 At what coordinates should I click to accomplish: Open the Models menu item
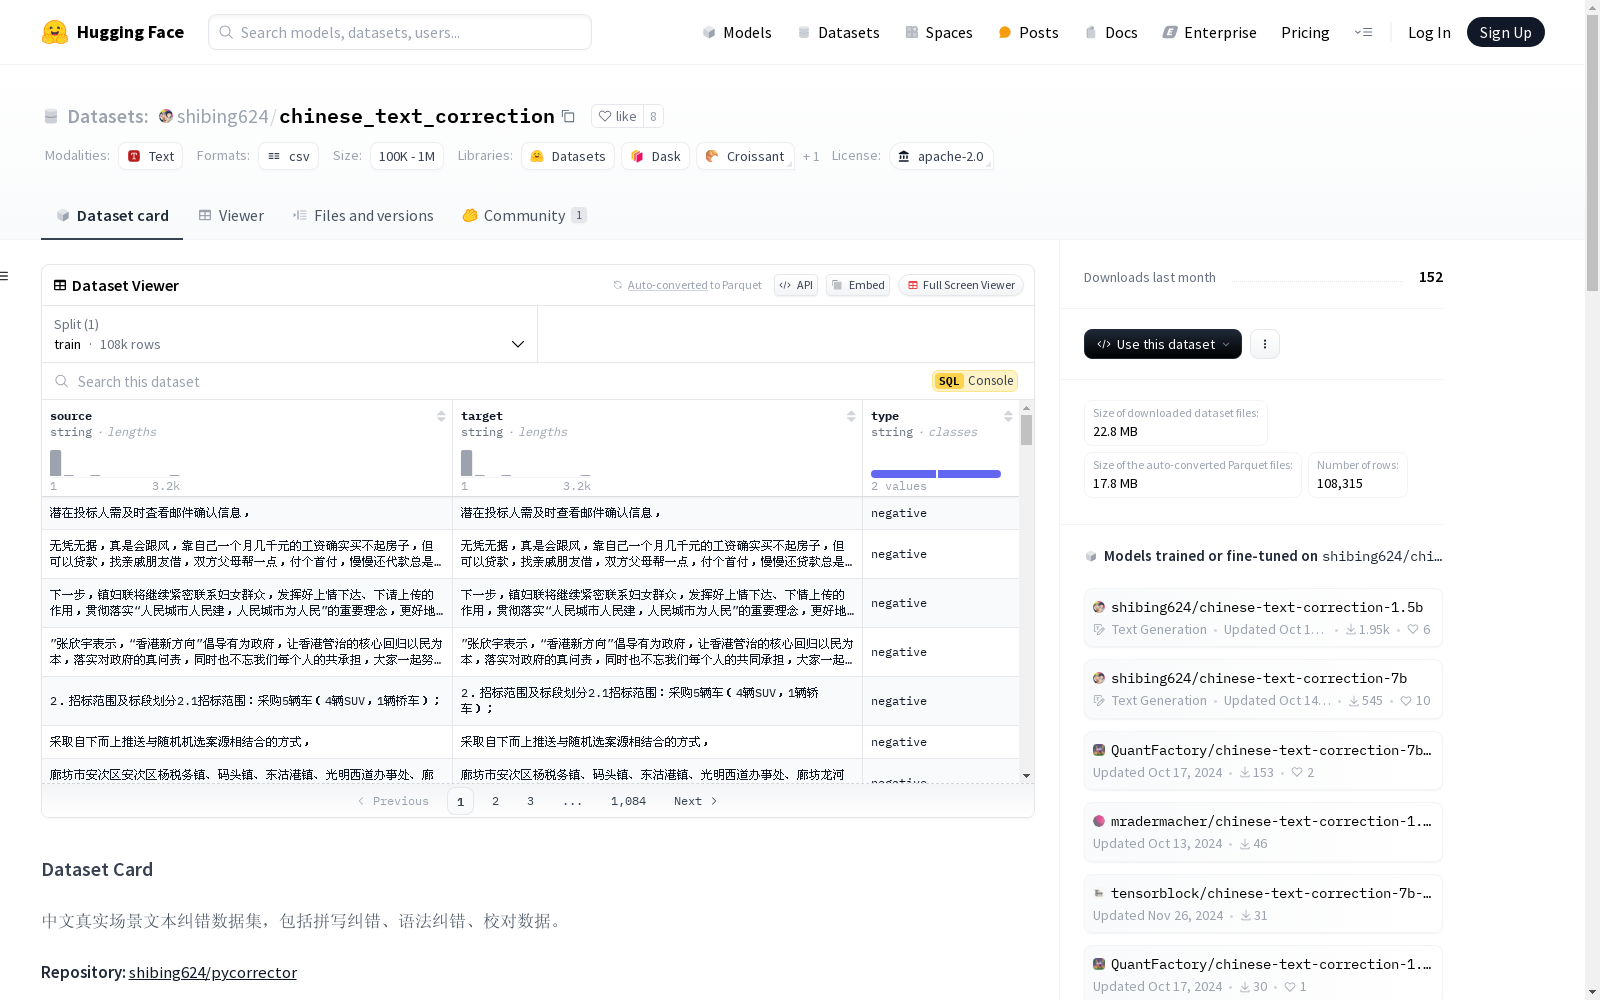pos(737,32)
